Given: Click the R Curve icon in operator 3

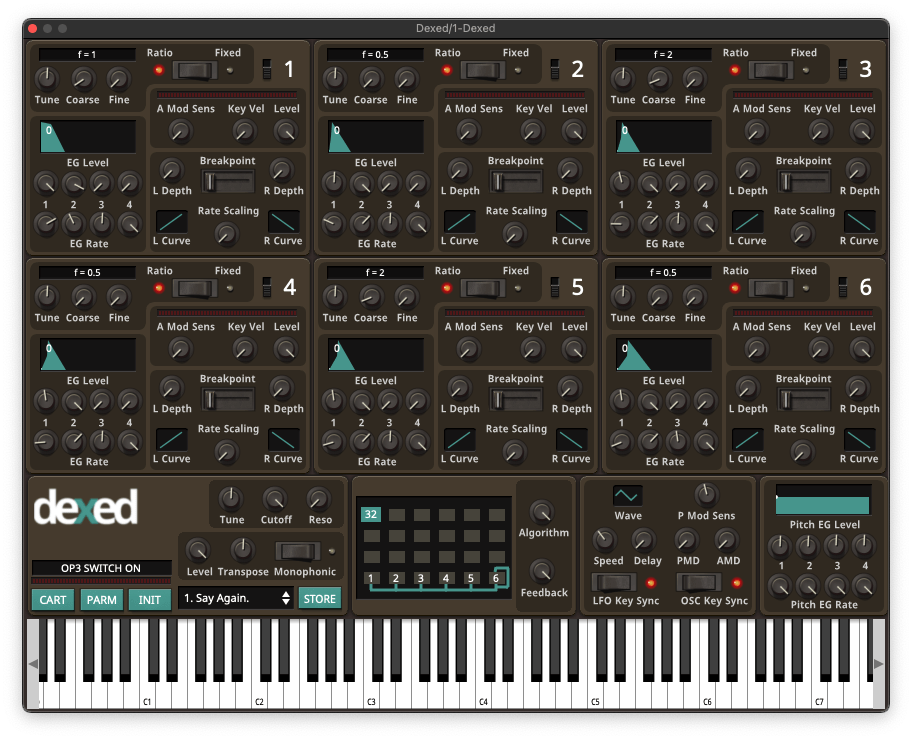Looking at the screenshot, I should (x=859, y=222).
